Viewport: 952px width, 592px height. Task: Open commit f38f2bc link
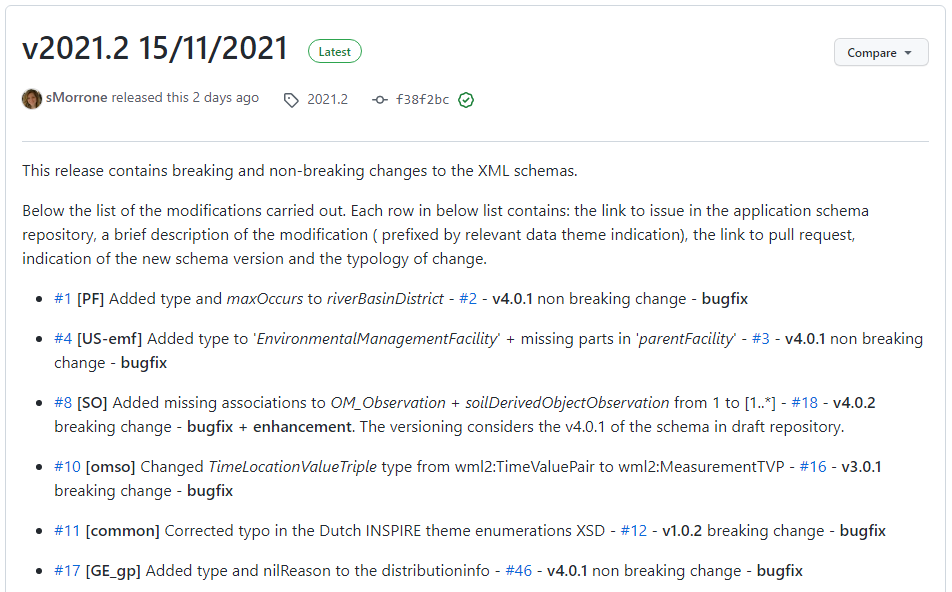(423, 99)
